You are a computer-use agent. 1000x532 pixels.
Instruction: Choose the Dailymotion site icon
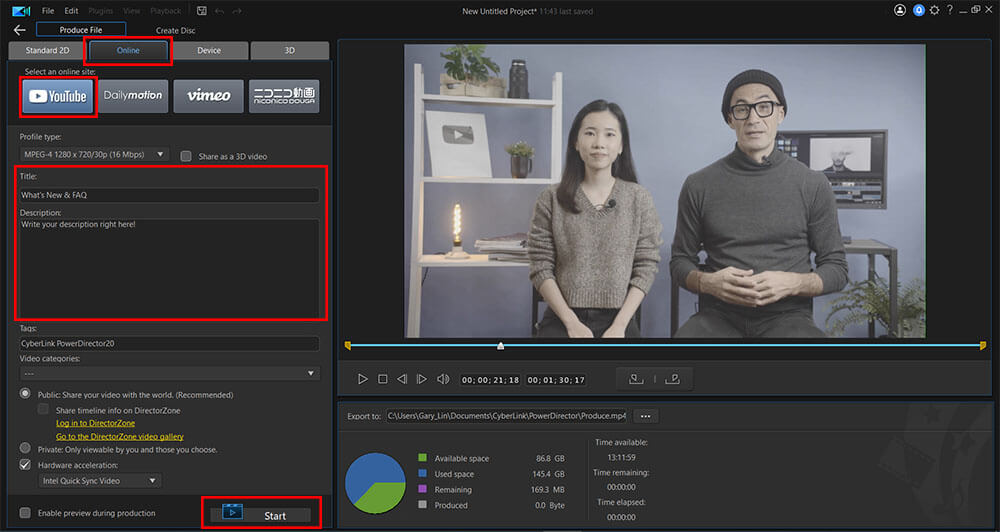[132, 96]
